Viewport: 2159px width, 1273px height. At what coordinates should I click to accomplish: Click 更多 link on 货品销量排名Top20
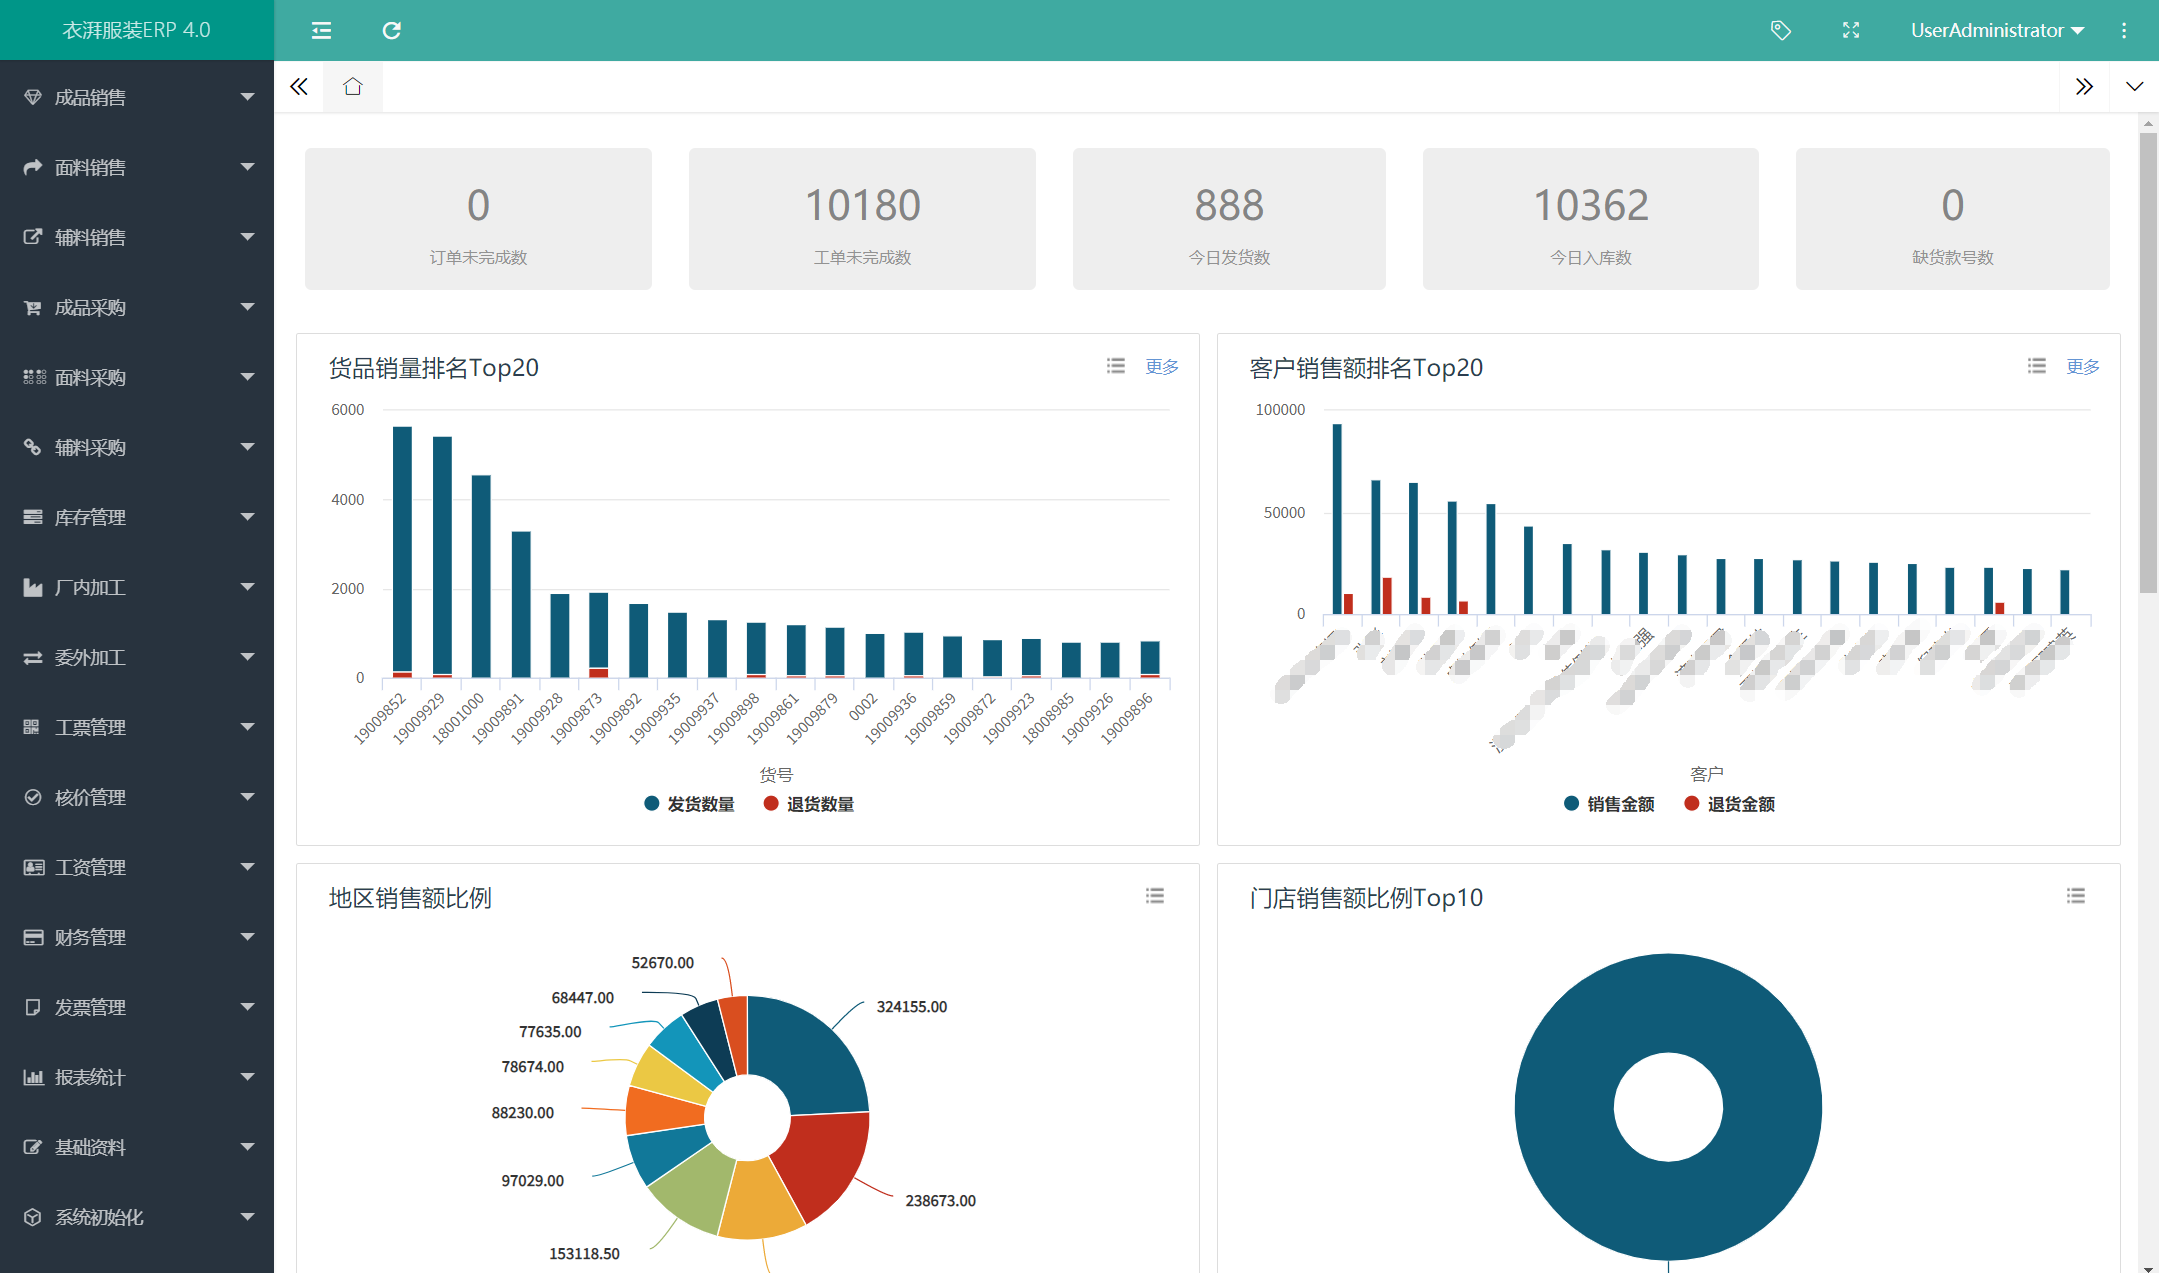(x=1161, y=367)
